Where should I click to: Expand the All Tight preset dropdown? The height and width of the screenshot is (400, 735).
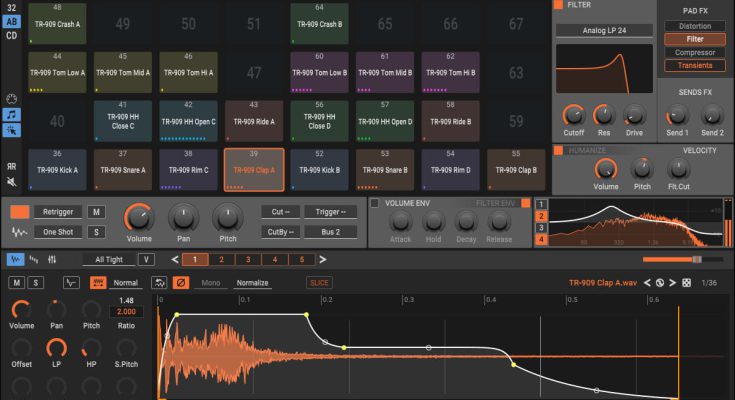coord(108,260)
